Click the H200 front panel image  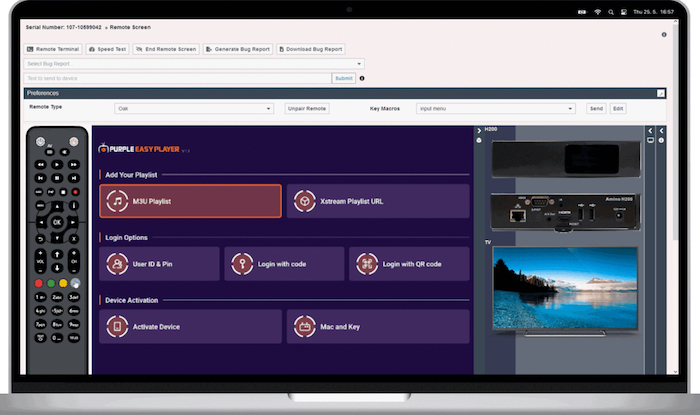[566, 159]
